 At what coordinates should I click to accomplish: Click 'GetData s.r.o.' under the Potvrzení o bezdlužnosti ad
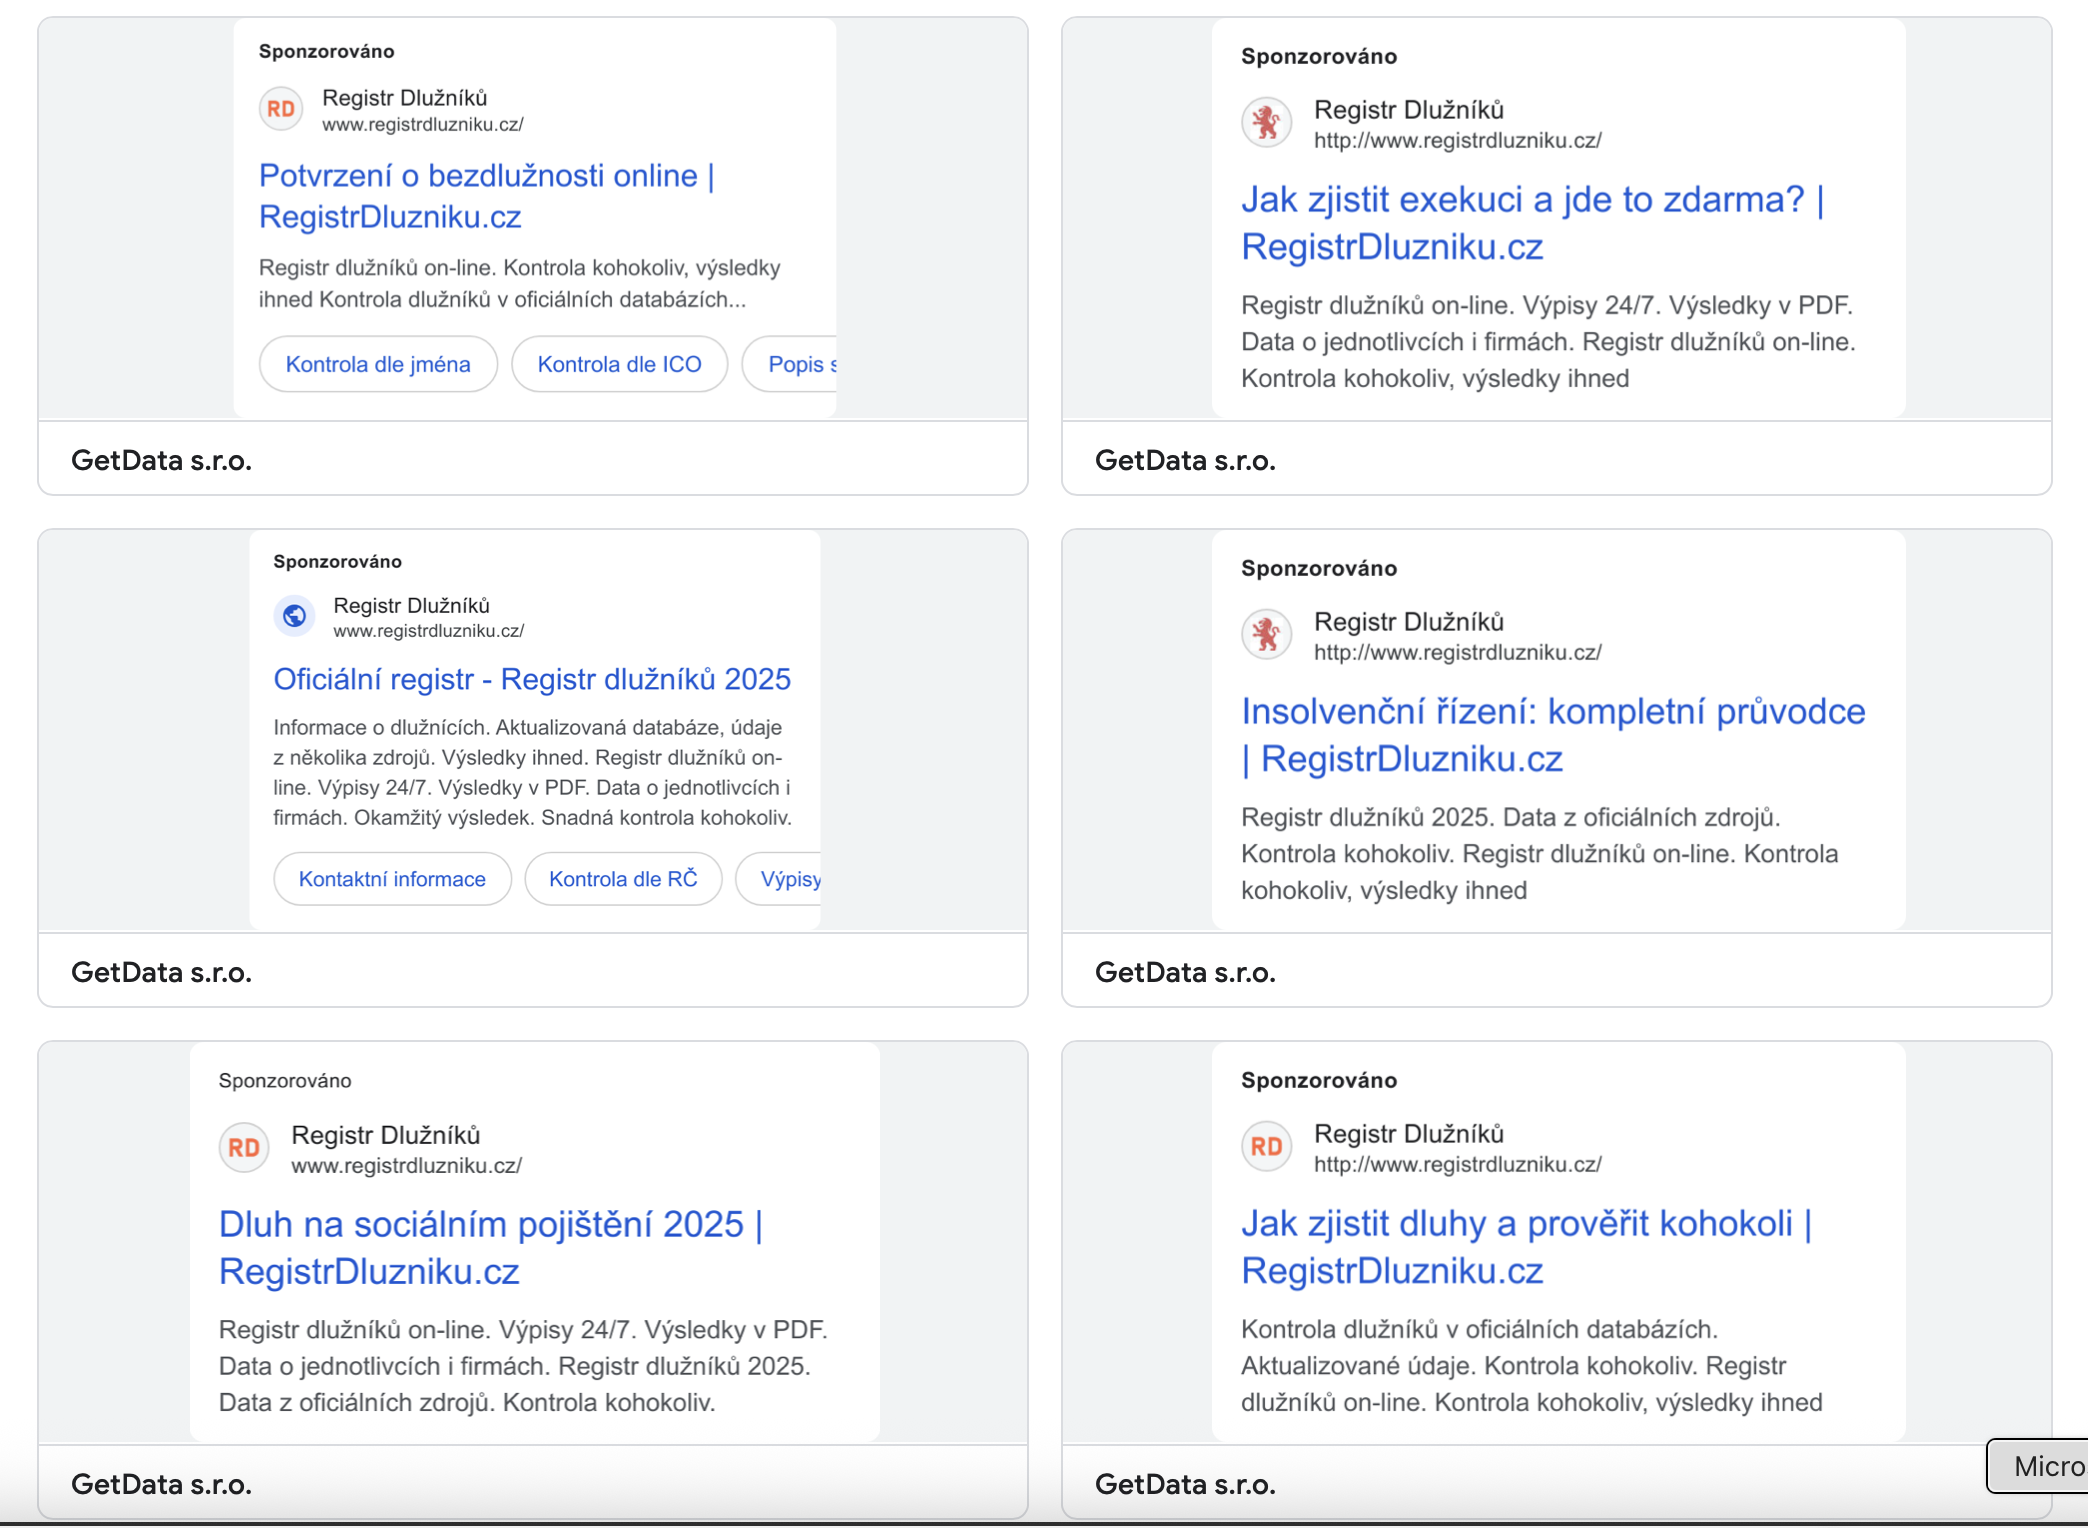click(x=162, y=460)
